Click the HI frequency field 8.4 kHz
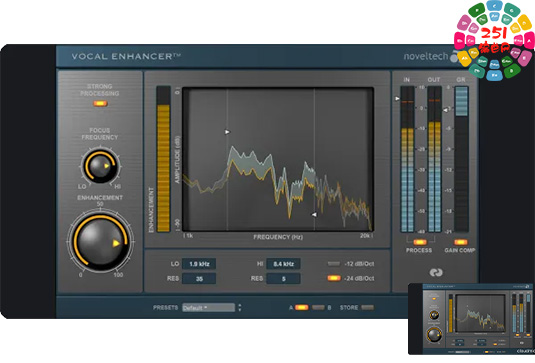The height and width of the screenshot is (363, 535). (283, 264)
